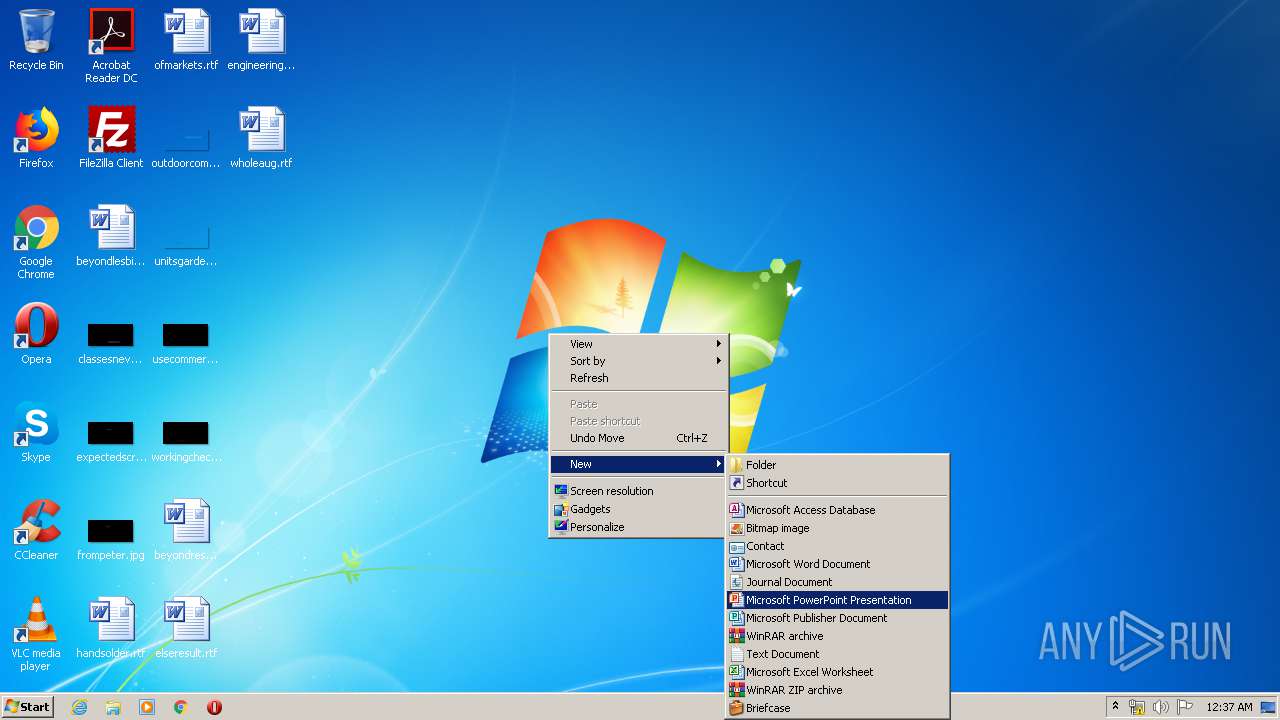Create a new Shortcut
This screenshot has width=1280, height=720.
(837, 483)
